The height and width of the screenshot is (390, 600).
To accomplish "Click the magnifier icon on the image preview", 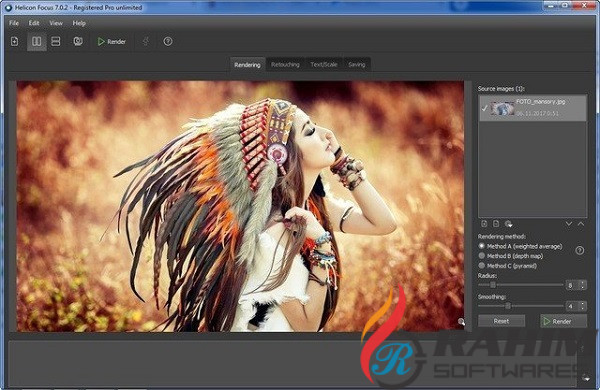I will pyautogui.click(x=461, y=322).
